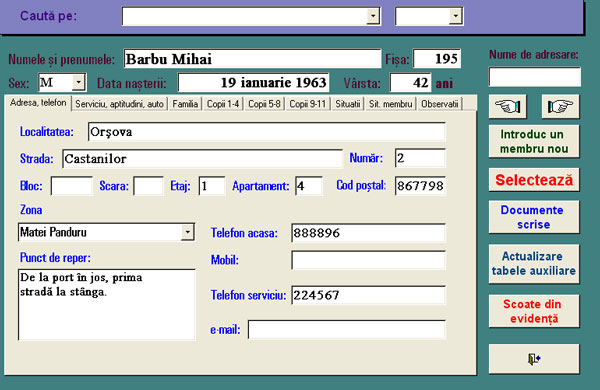Open the Sex dropdown showing M
This screenshot has width=600, height=390.
tap(78, 82)
